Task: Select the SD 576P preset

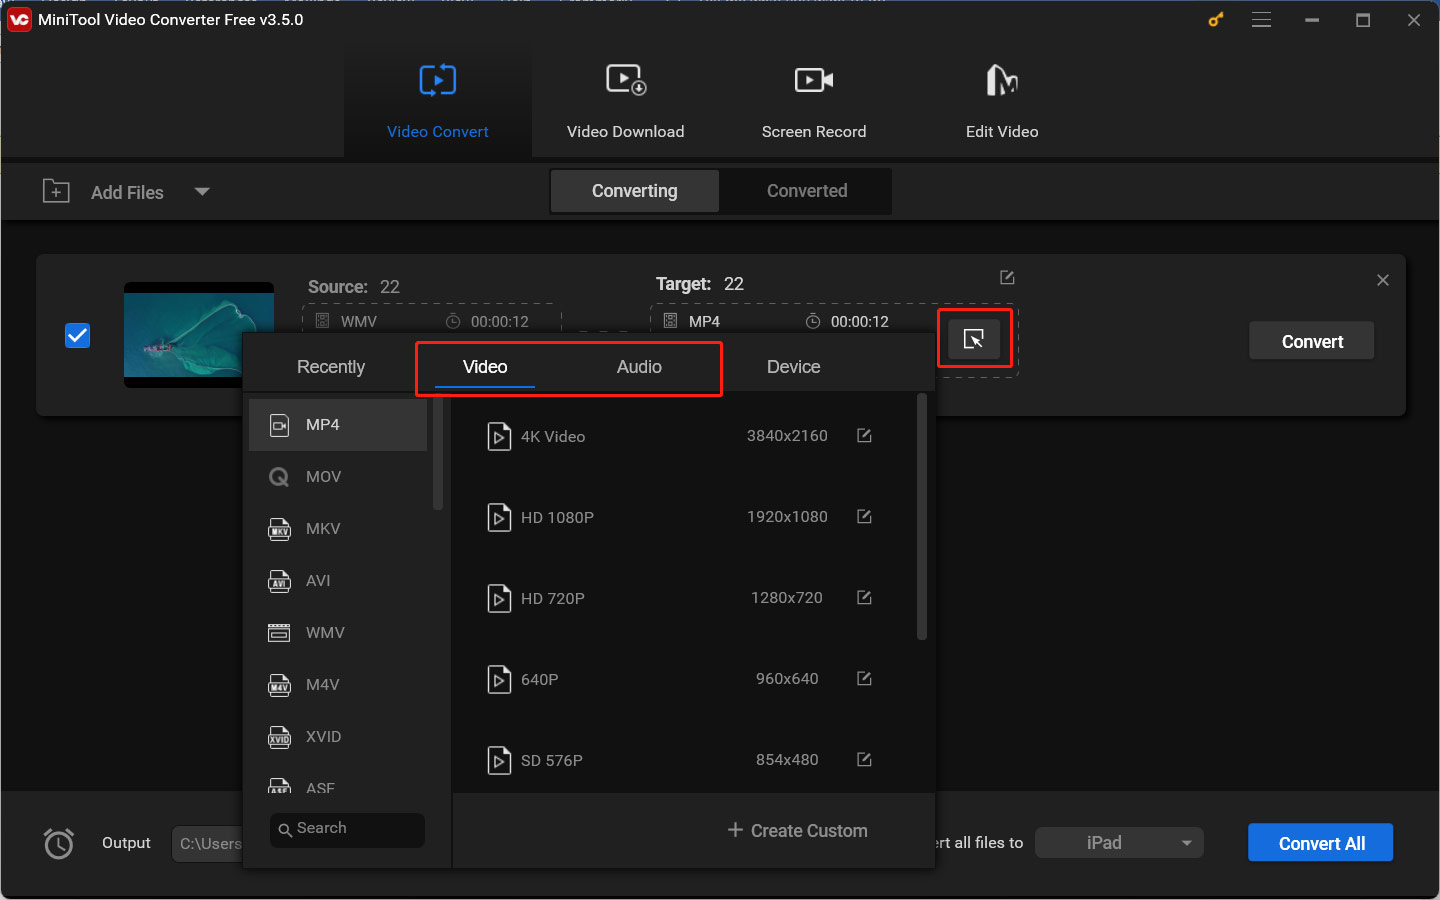Action: [684, 758]
